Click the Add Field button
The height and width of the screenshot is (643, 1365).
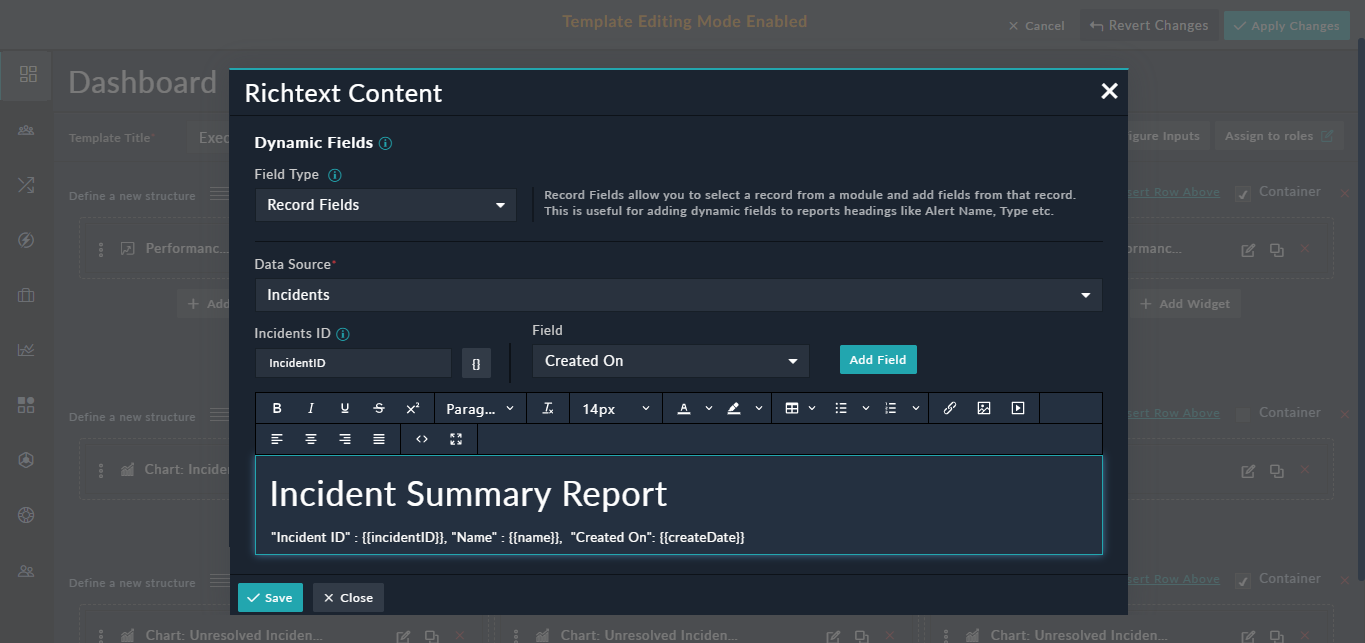click(x=877, y=359)
